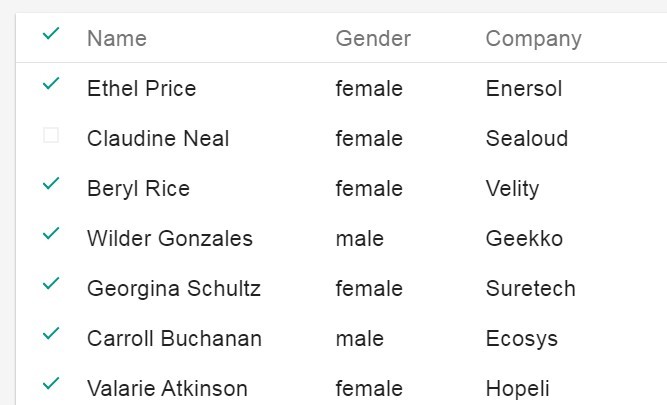Click the Sealoud company cell
Image resolution: width=667 pixels, height=405 pixels.
(526, 139)
